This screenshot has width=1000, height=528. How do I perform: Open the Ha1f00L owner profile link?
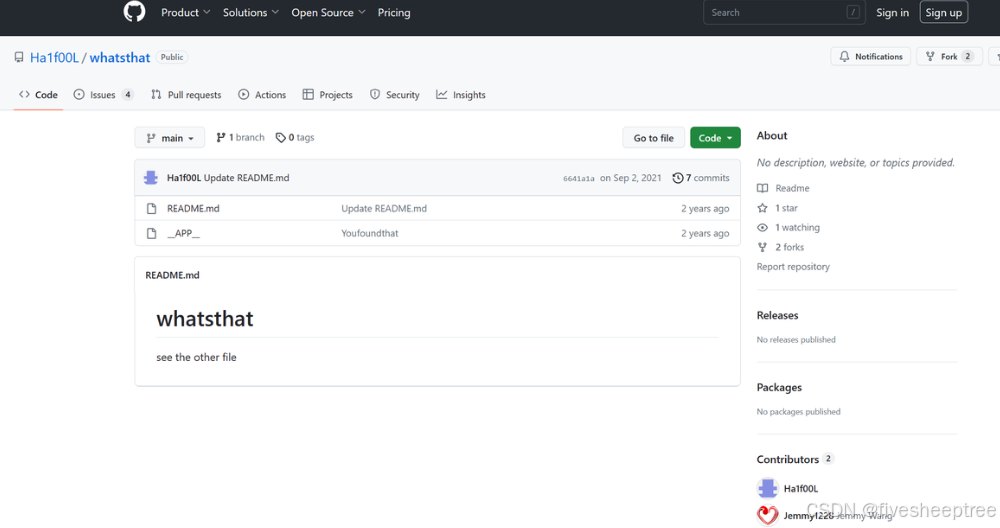[54, 57]
